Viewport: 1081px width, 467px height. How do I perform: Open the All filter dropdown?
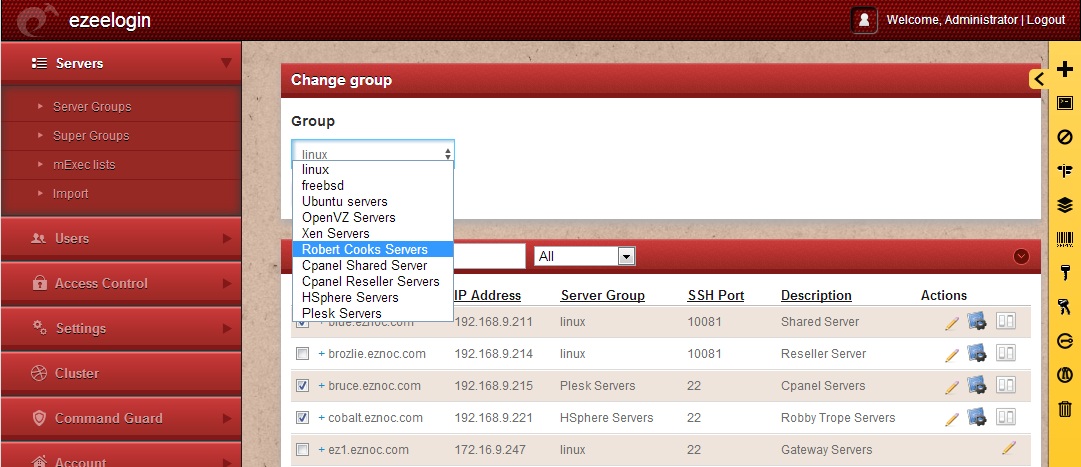coord(585,257)
